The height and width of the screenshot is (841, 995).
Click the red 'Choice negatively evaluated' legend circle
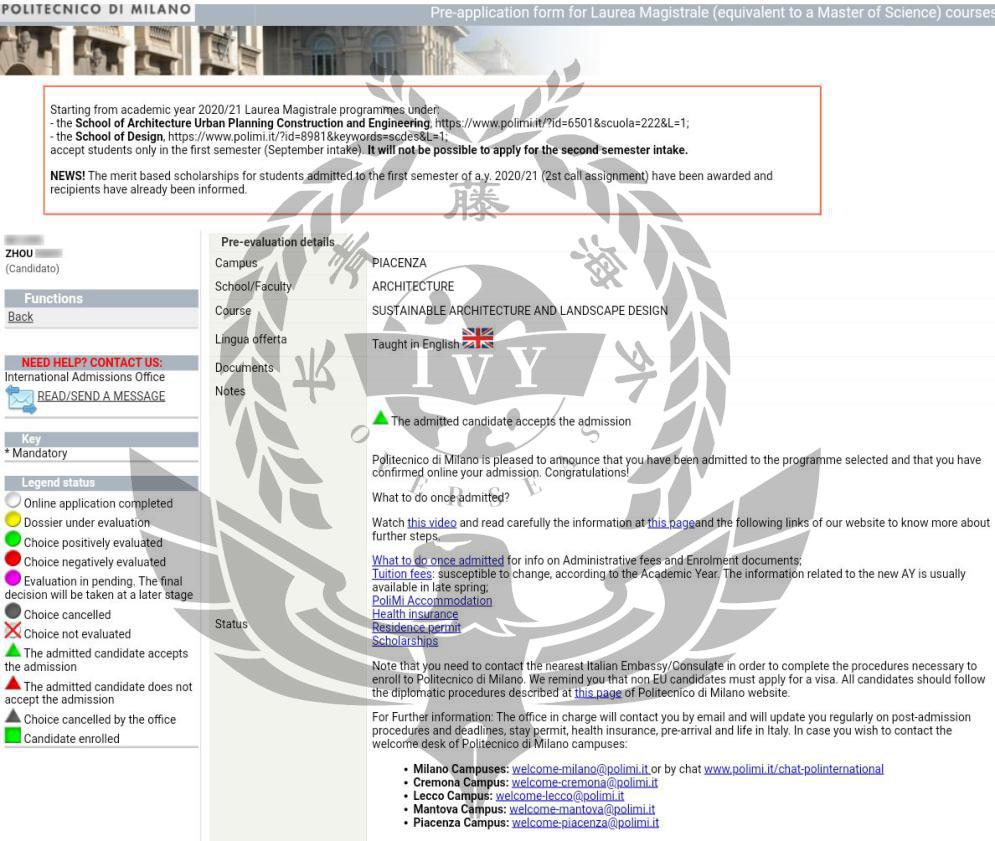coord(13,559)
